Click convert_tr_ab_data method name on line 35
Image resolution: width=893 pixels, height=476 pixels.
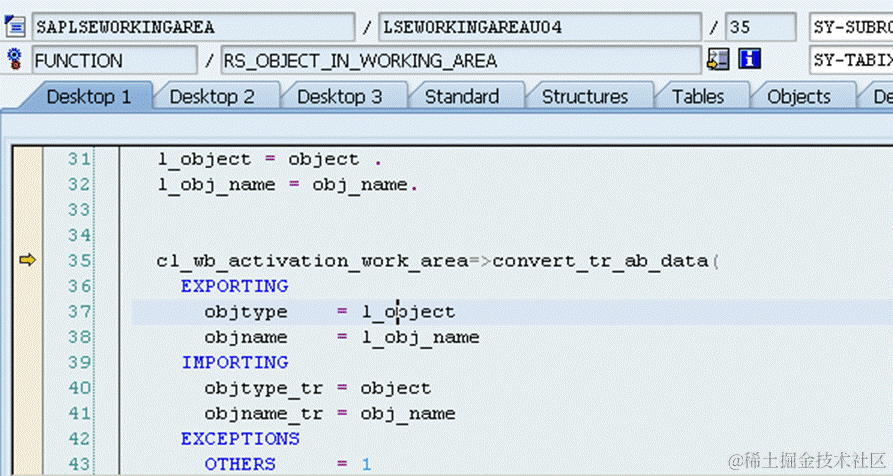[600, 261]
